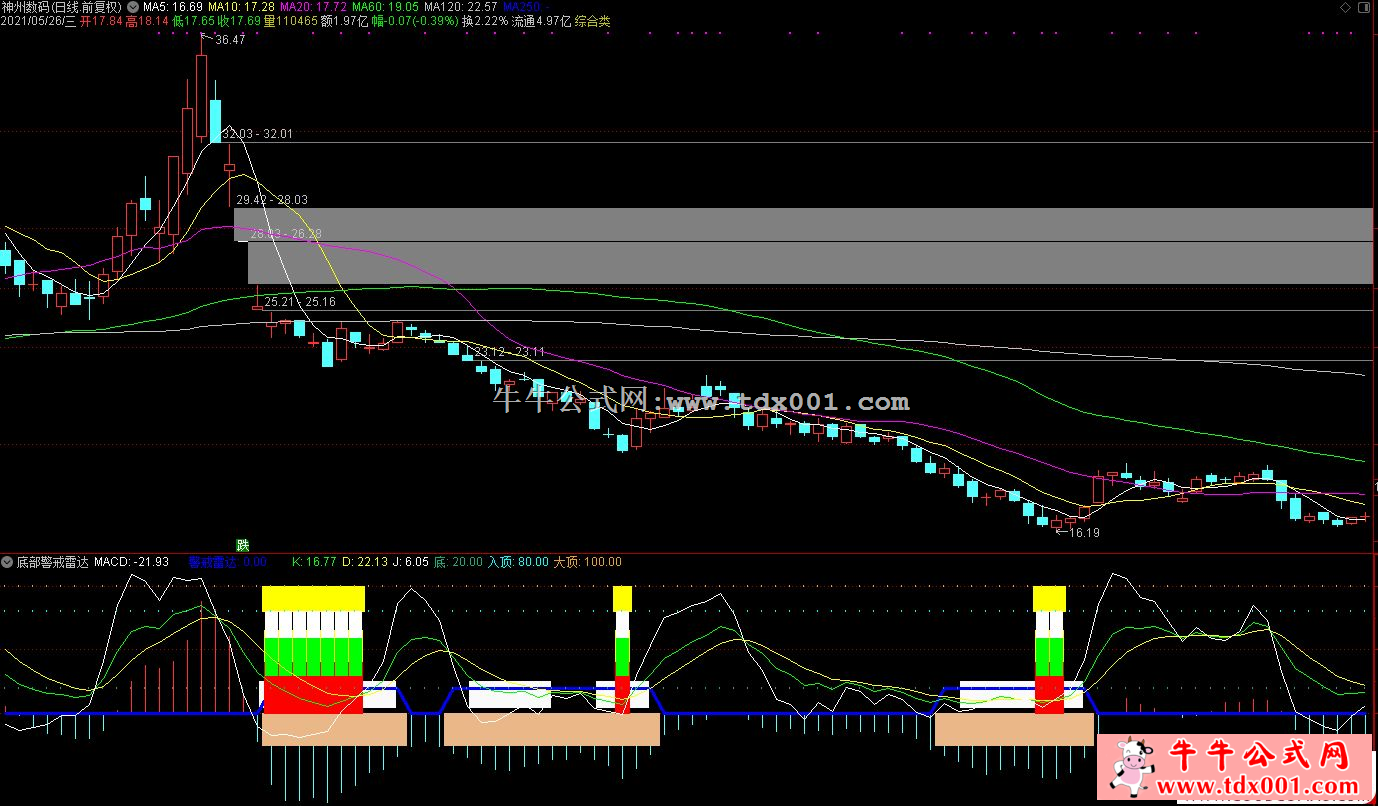Select the blue MA250 label

tap(527, 6)
